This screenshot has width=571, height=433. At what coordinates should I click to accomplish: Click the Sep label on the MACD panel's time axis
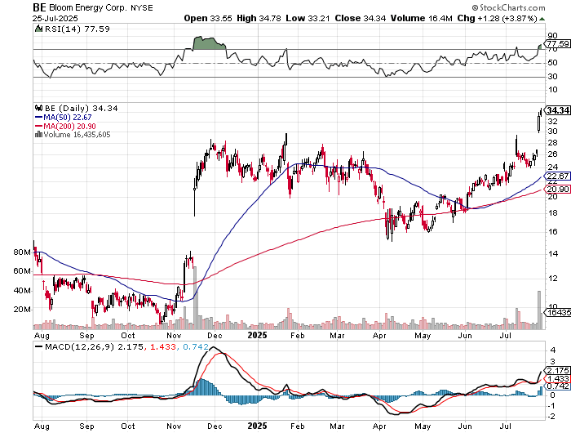point(87,426)
